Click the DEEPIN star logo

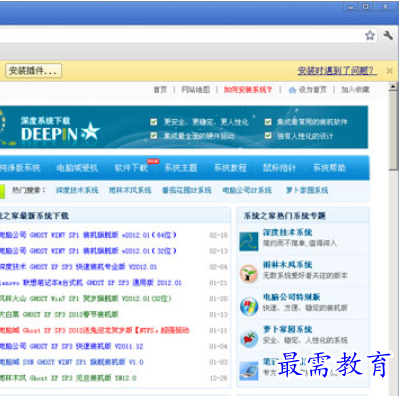tap(90, 132)
